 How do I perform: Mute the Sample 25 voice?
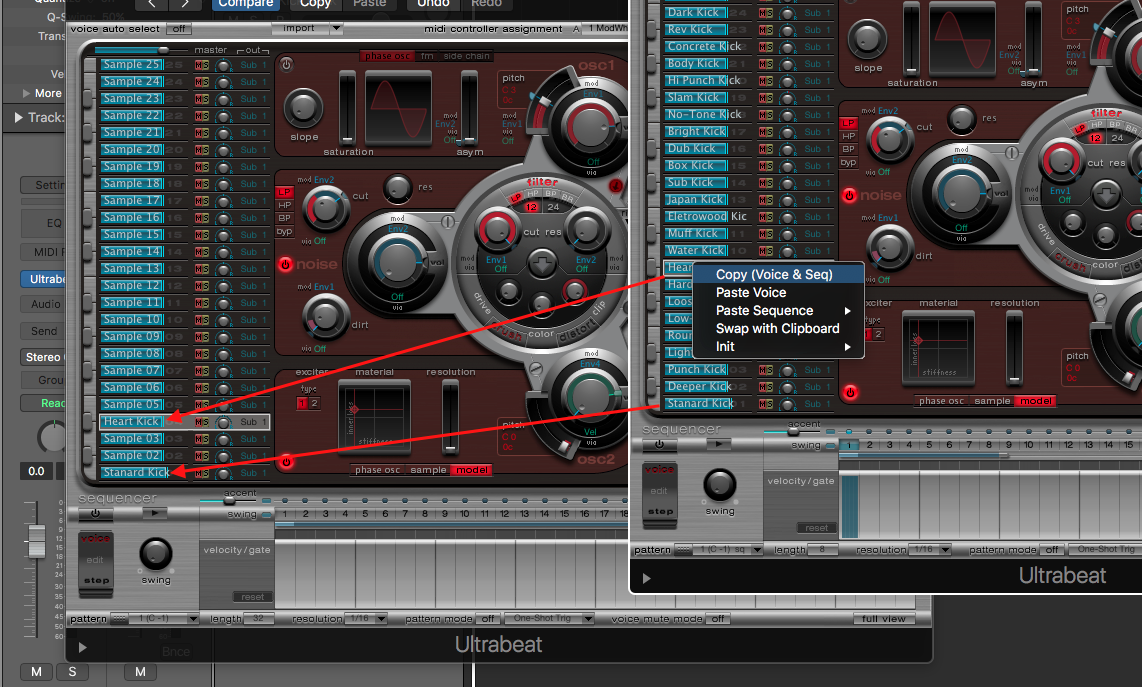coord(198,65)
